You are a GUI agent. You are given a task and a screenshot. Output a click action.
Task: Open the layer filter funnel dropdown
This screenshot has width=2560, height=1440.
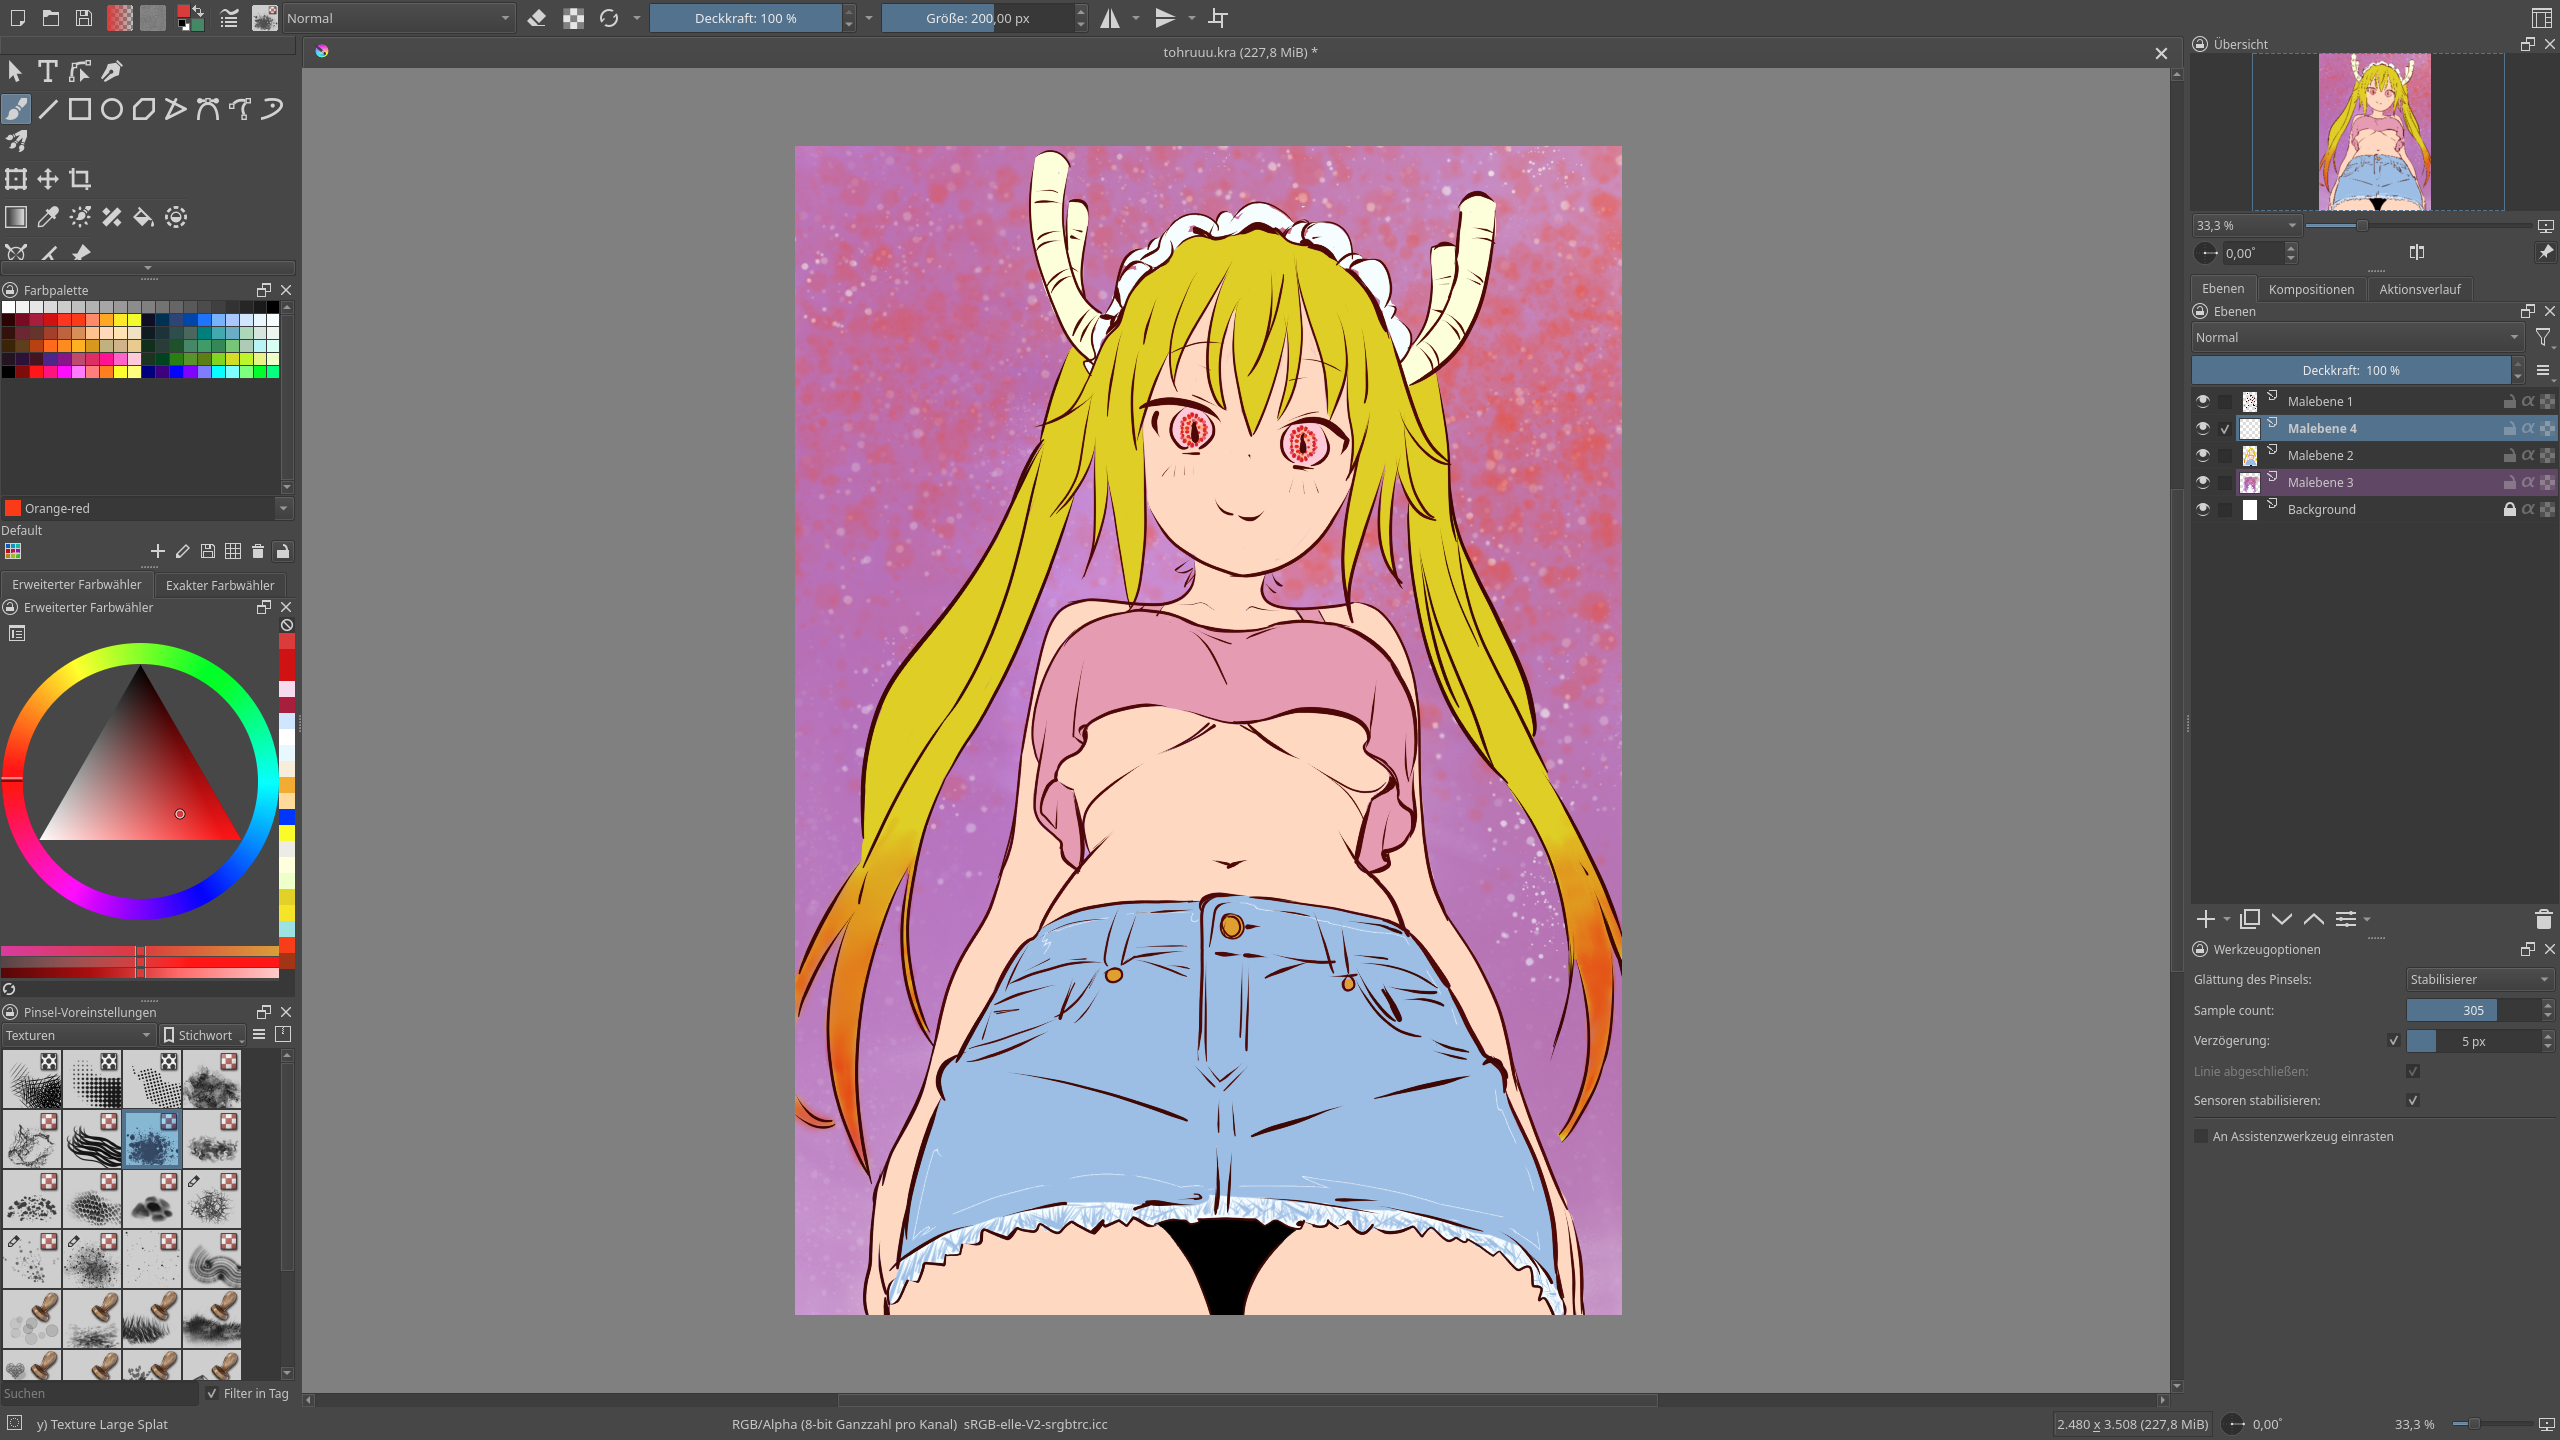pyautogui.click(x=2544, y=338)
